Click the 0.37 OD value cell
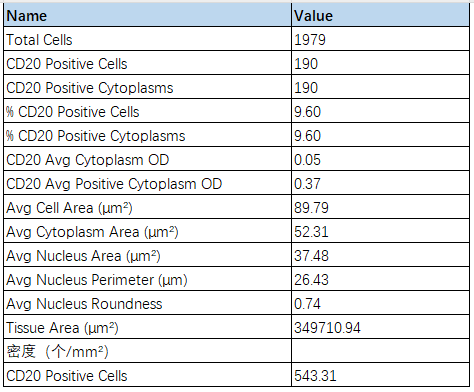Viewport: 474px width, 392px height. 380,183
